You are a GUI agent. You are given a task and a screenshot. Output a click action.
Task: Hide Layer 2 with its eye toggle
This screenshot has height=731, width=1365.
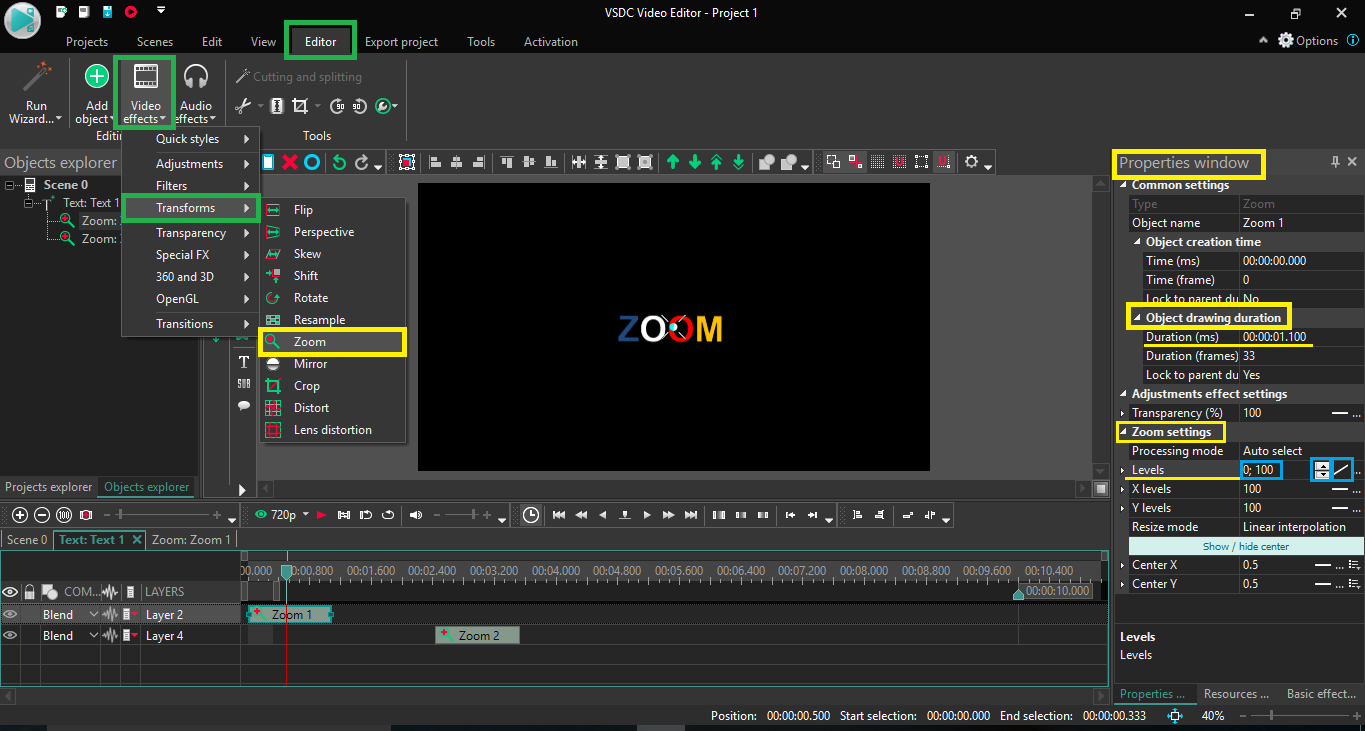click(x=10, y=613)
